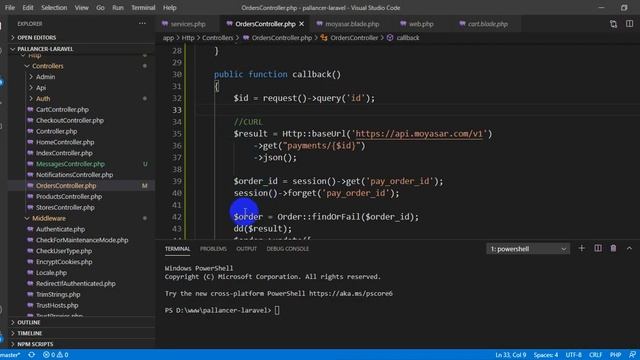640x360 pixels.
Task: Expand the Outline section
Action: 29,322
